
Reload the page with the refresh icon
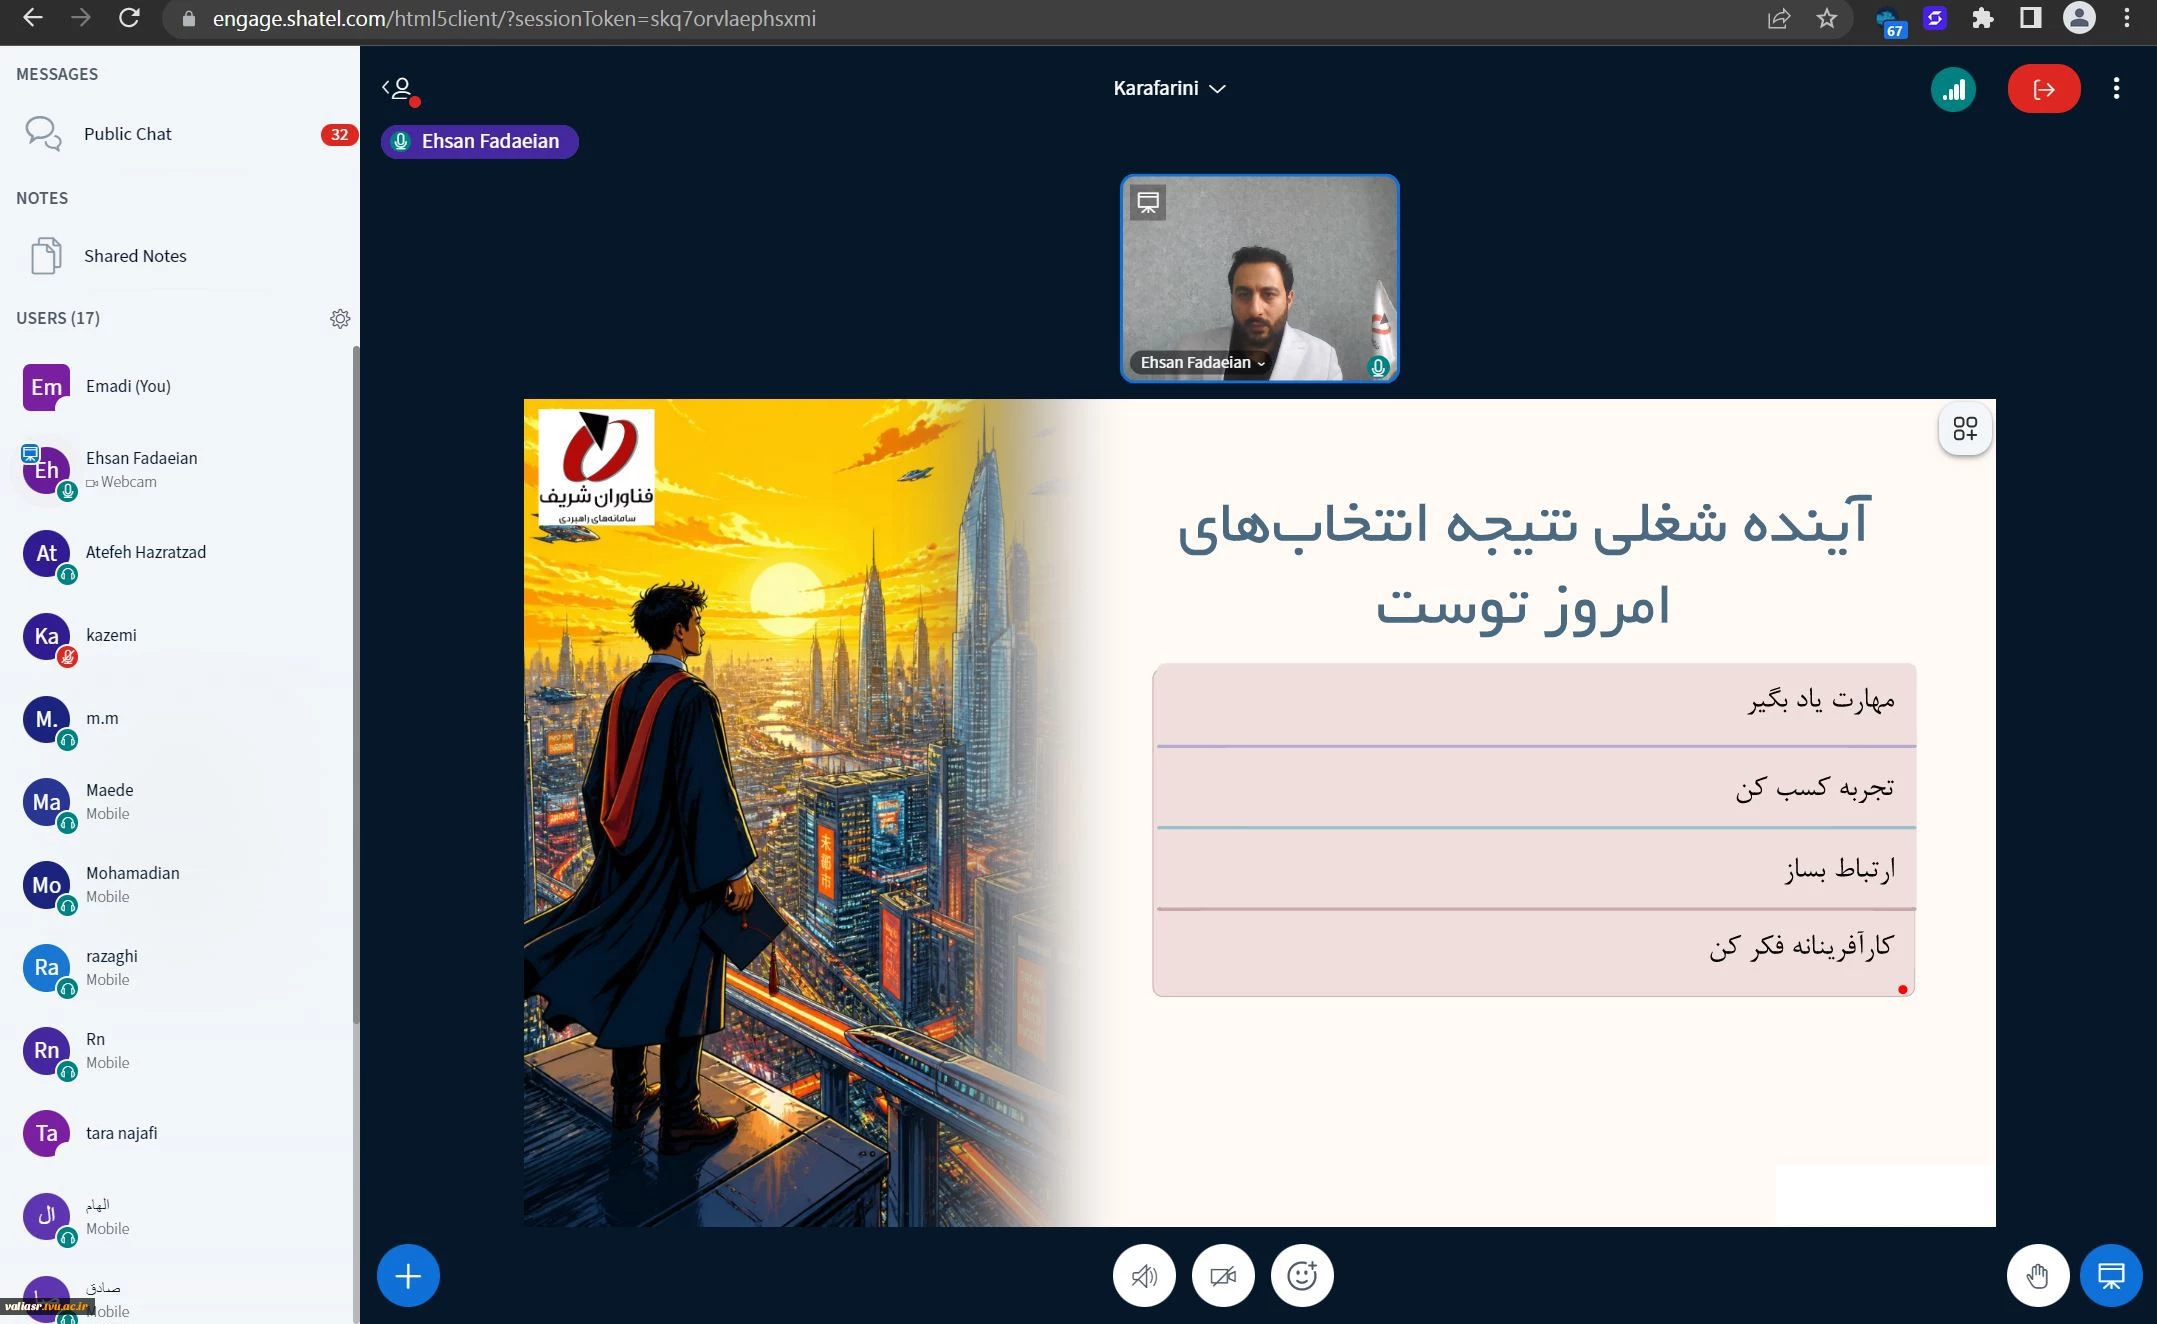[x=129, y=18]
